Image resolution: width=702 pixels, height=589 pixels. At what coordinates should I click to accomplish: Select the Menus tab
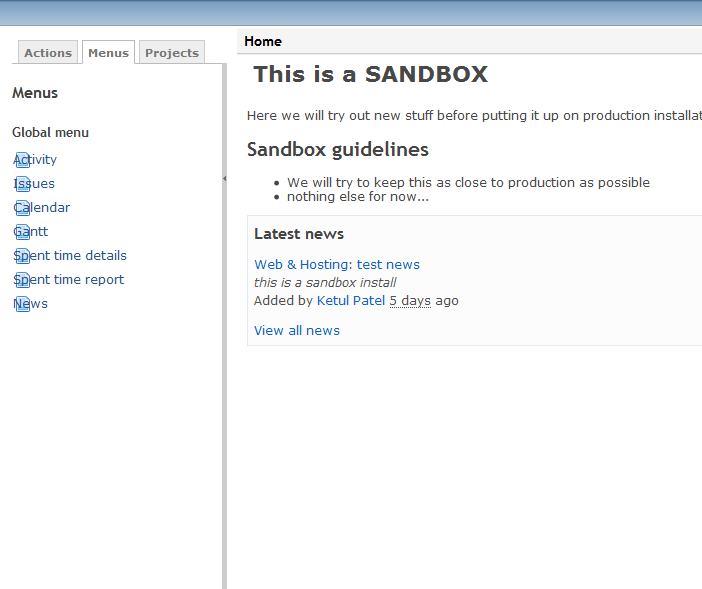click(108, 52)
